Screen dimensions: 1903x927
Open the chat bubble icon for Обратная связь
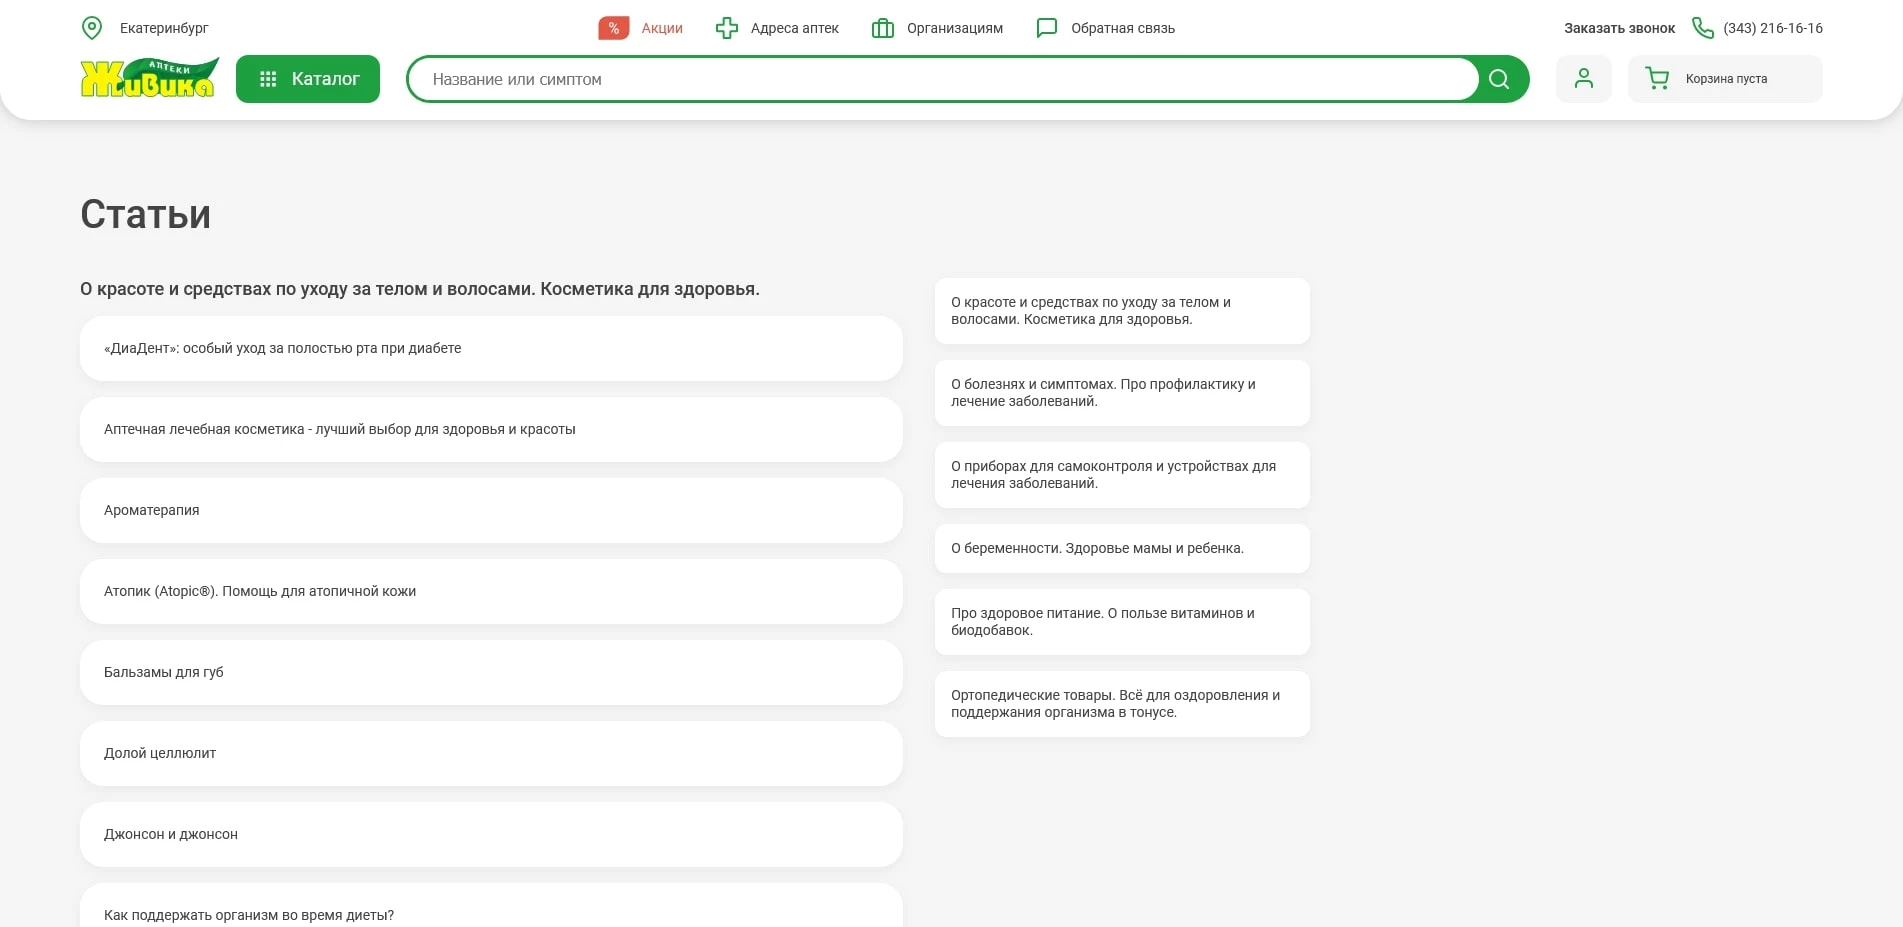(x=1046, y=28)
